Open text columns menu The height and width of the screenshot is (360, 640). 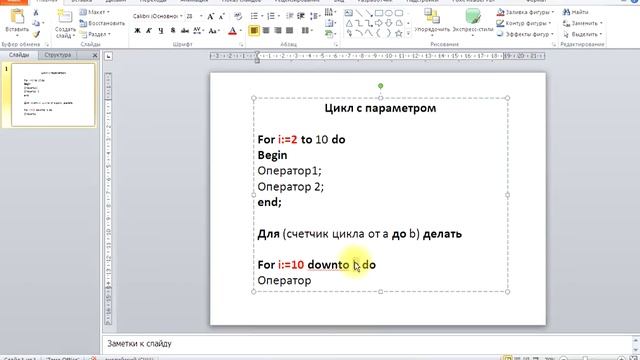point(306,31)
